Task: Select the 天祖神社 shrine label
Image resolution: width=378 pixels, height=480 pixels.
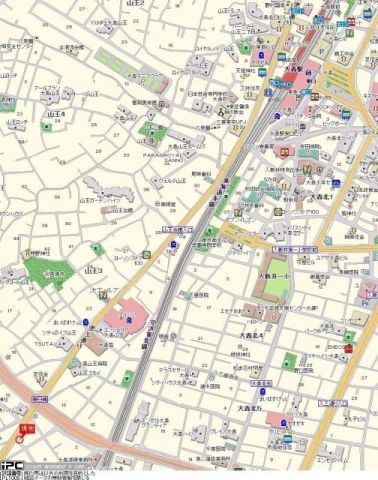Action: [x=246, y=71]
